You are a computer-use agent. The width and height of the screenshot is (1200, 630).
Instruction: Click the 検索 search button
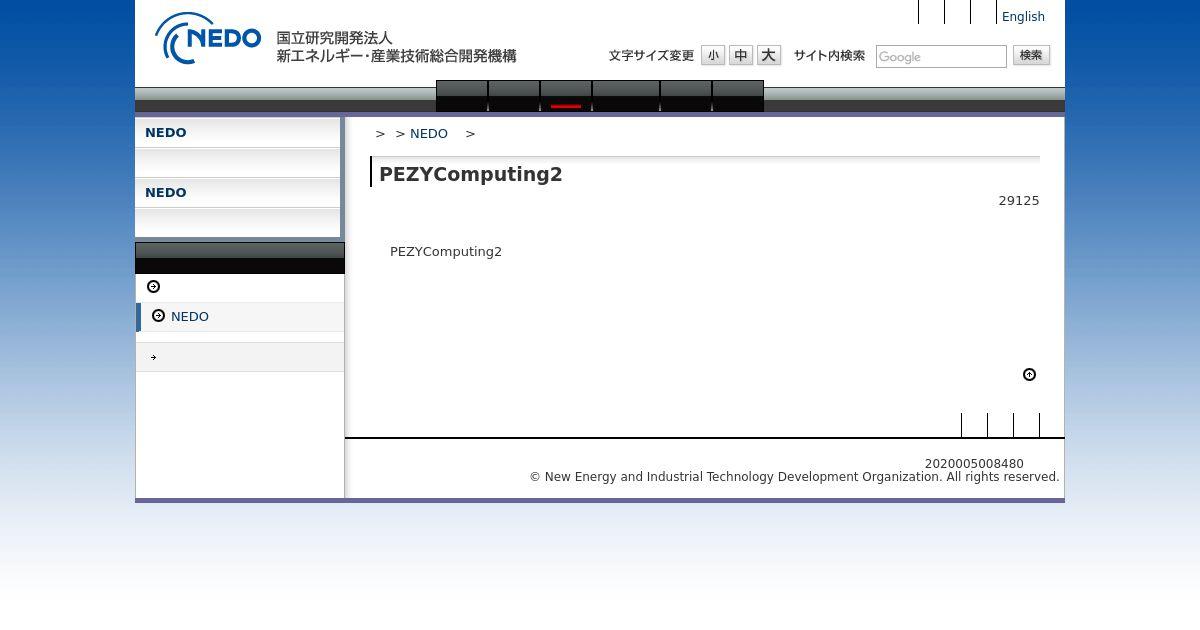(1031, 56)
